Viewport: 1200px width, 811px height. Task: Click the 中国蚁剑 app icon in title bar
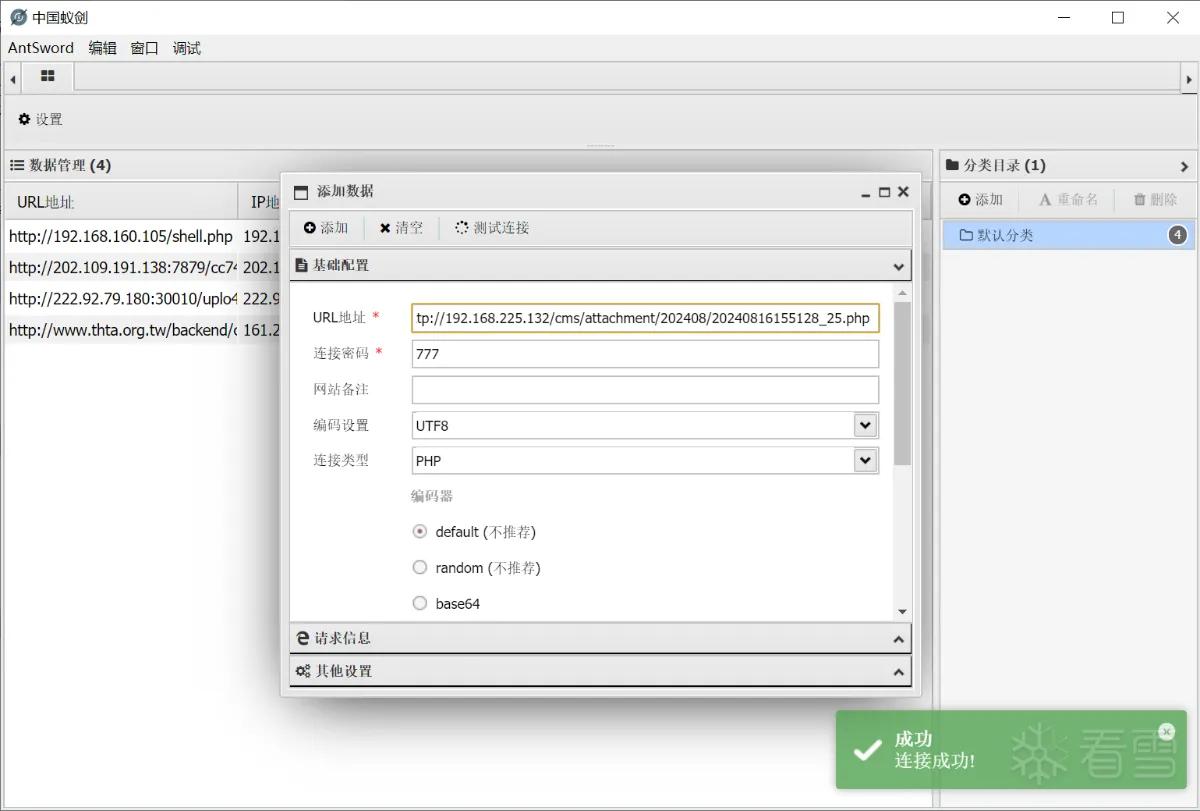pos(18,17)
